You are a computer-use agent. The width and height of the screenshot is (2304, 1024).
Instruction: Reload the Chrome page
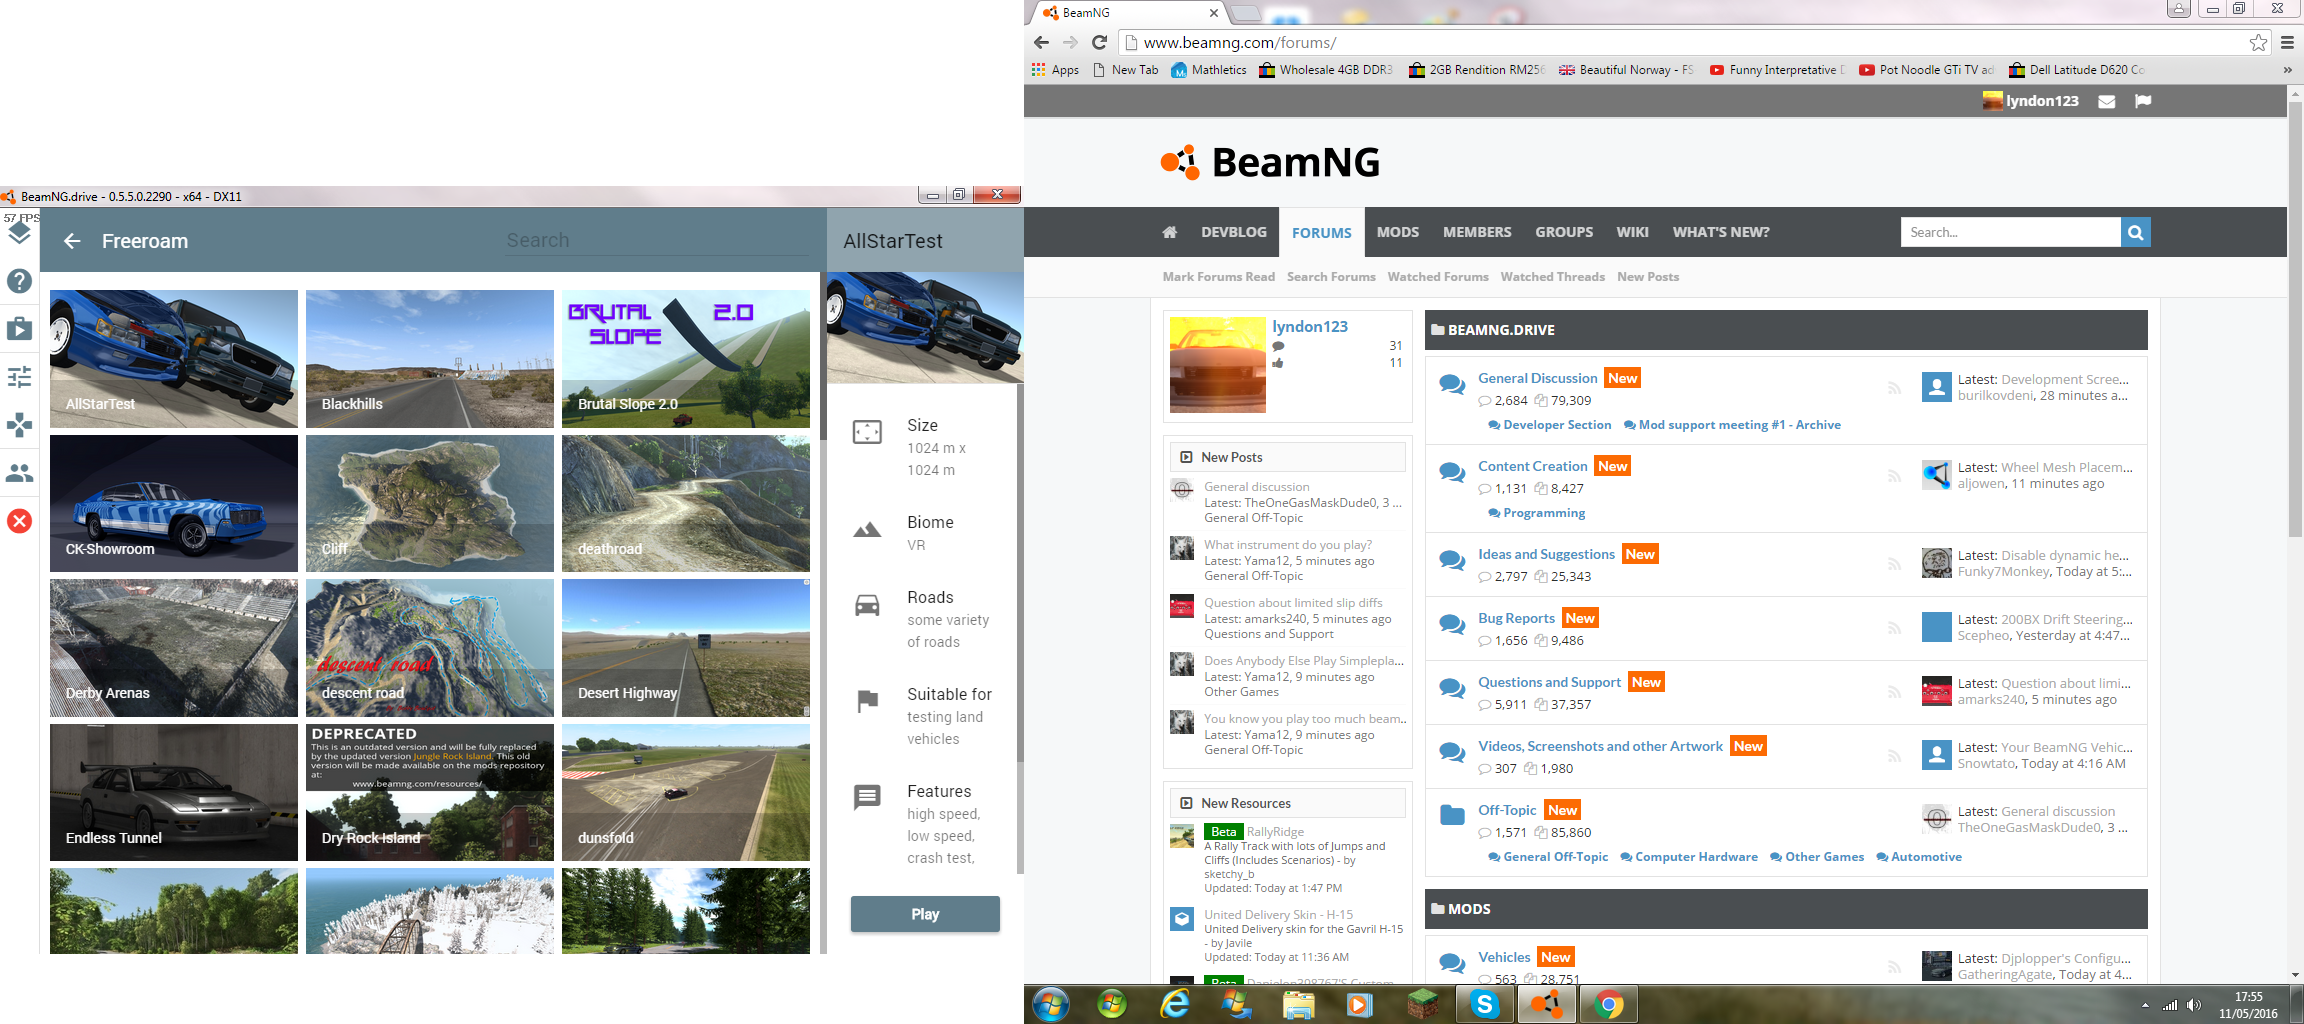(1099, 42)
